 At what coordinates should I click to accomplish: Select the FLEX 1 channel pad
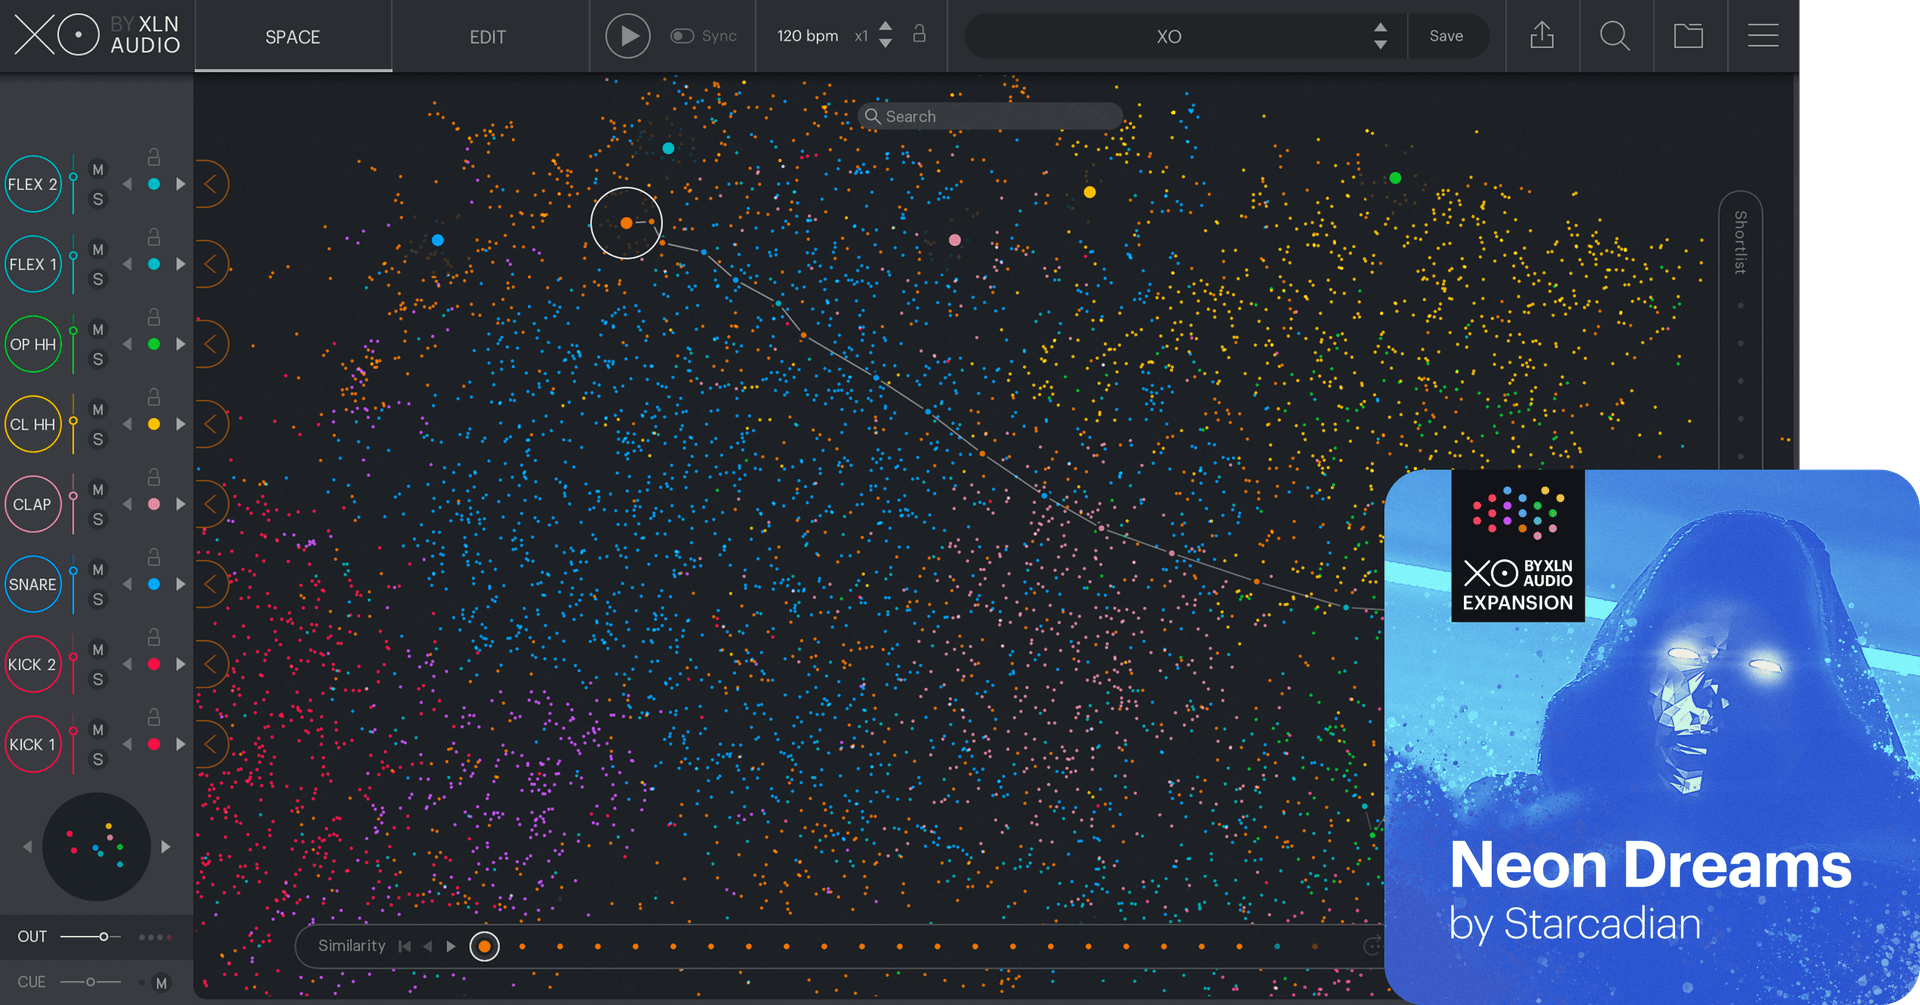pyautogui.click(x=33, y=264)
